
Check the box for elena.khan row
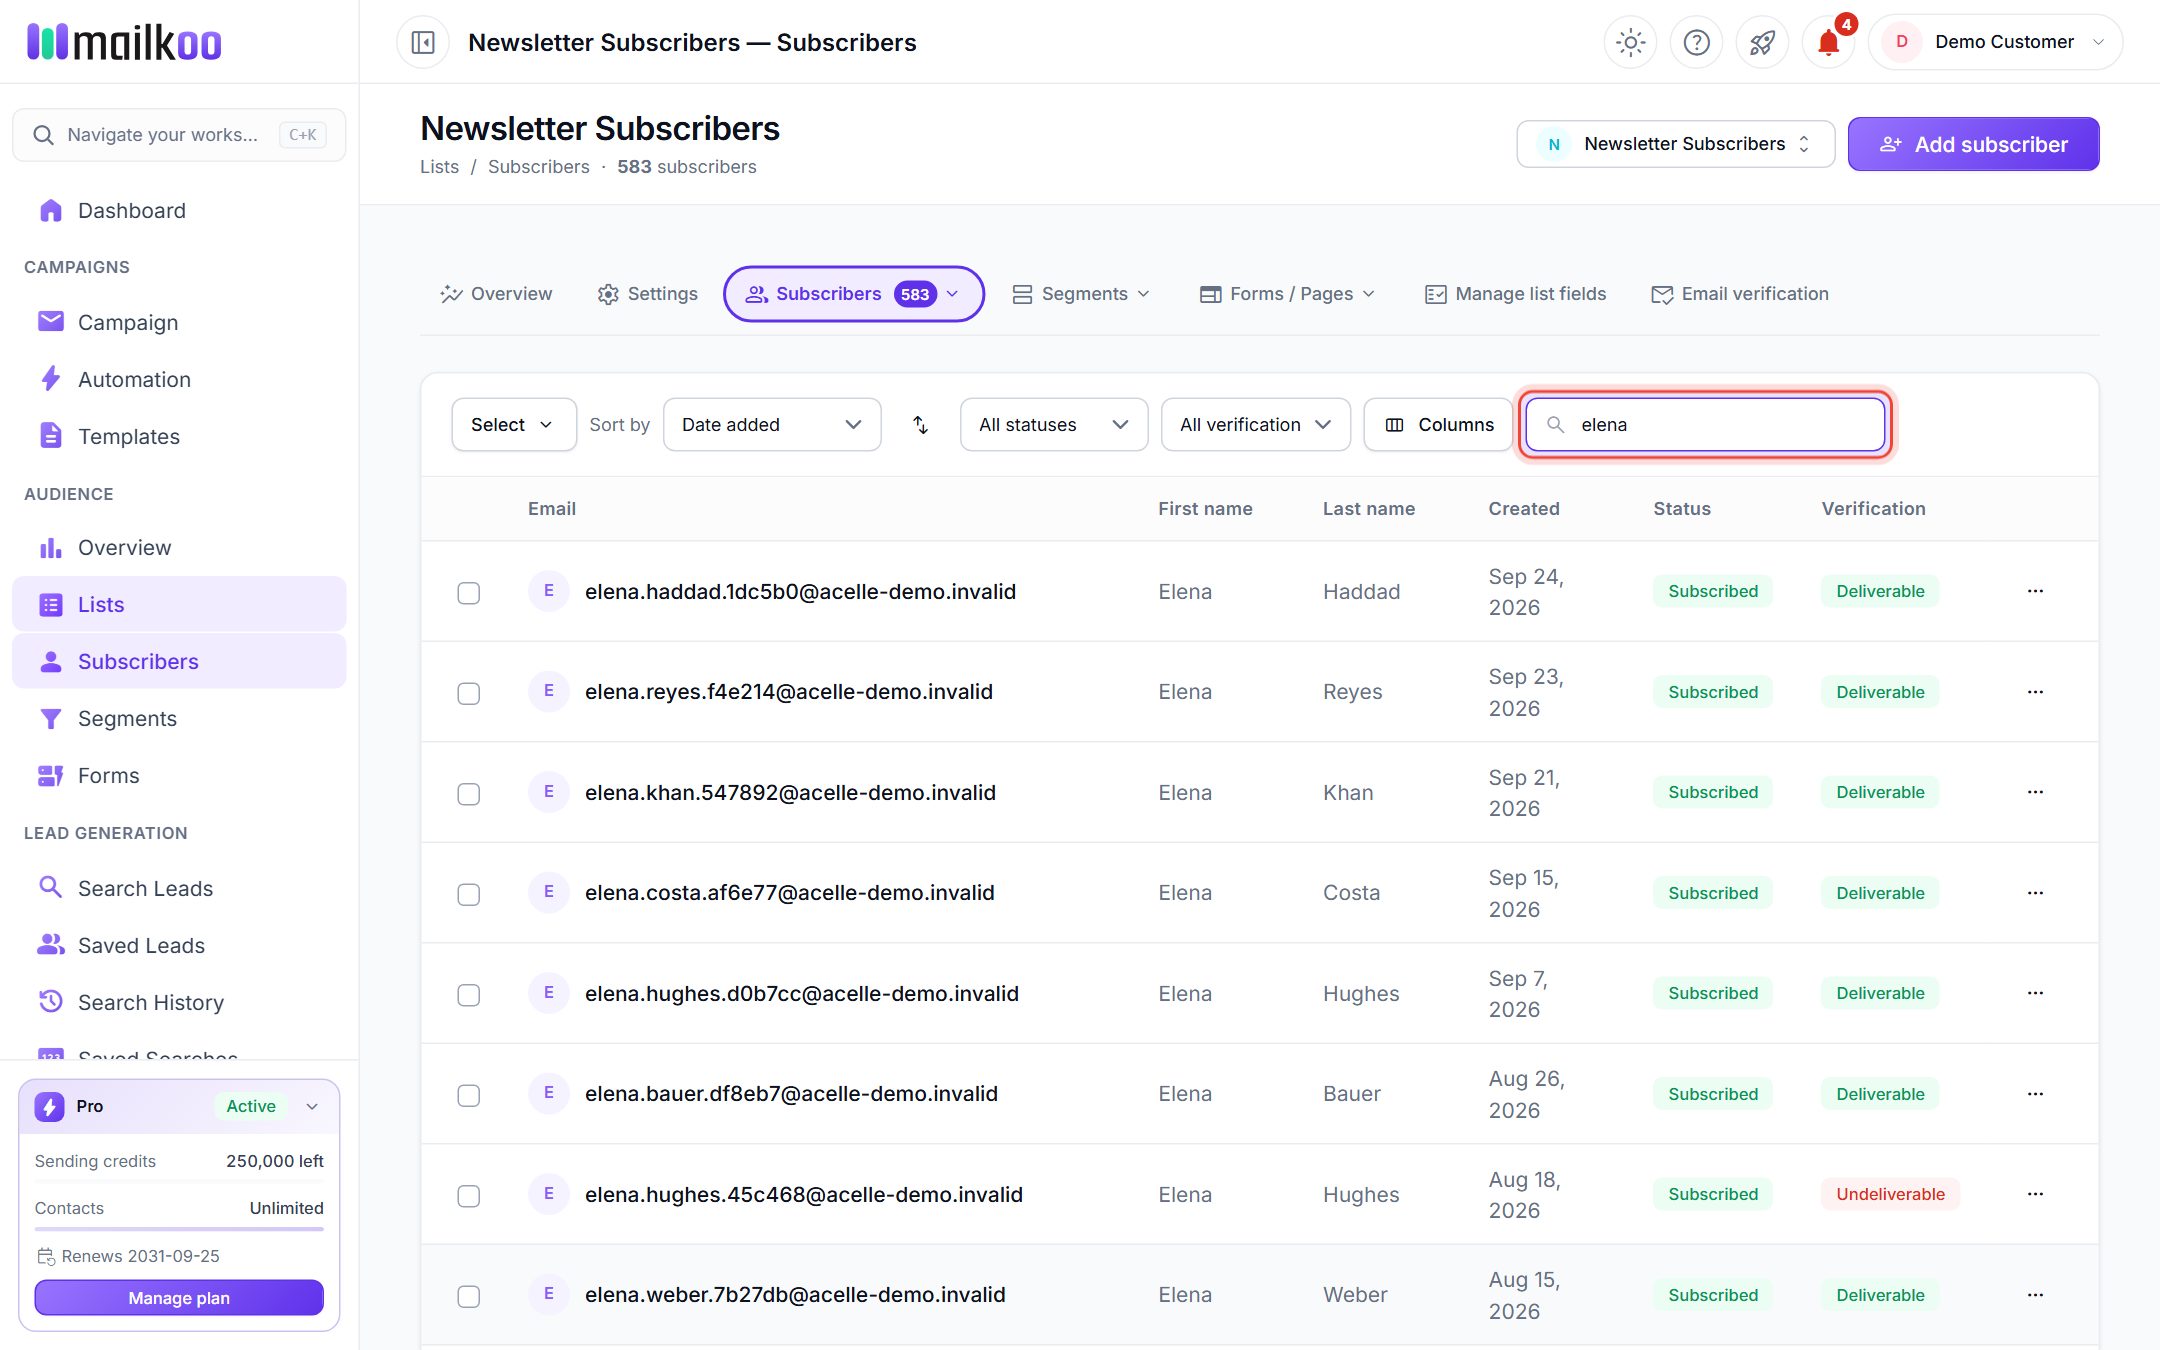(468, 794)
